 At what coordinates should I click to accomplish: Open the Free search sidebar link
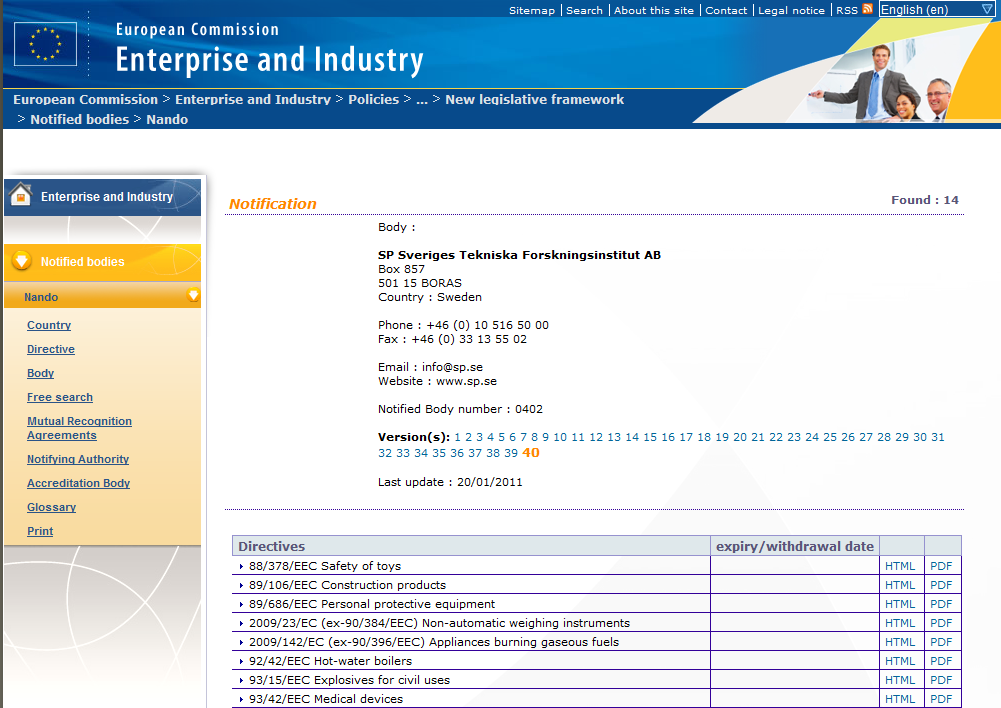(60, 397)
